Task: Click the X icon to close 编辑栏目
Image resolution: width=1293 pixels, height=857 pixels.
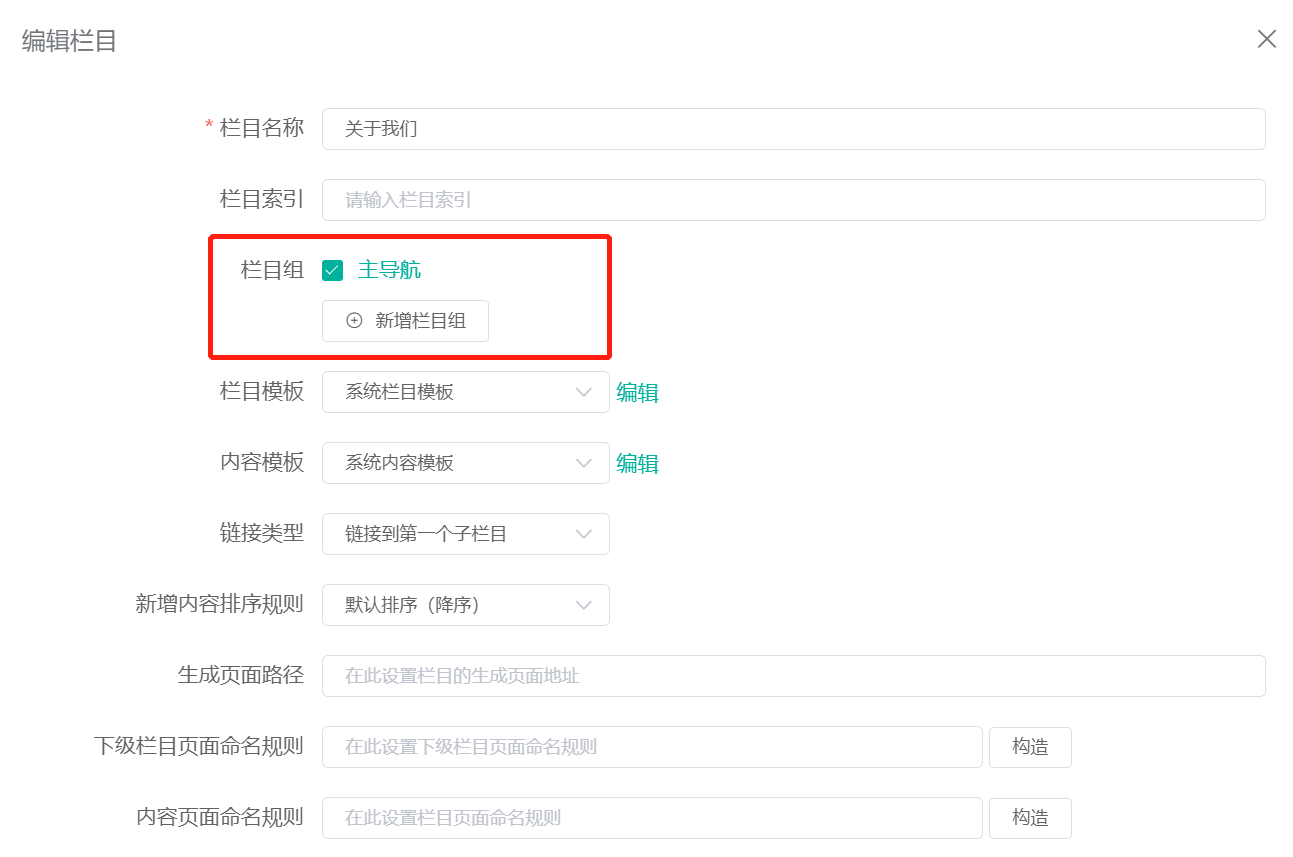Action: coord(1266,39)
